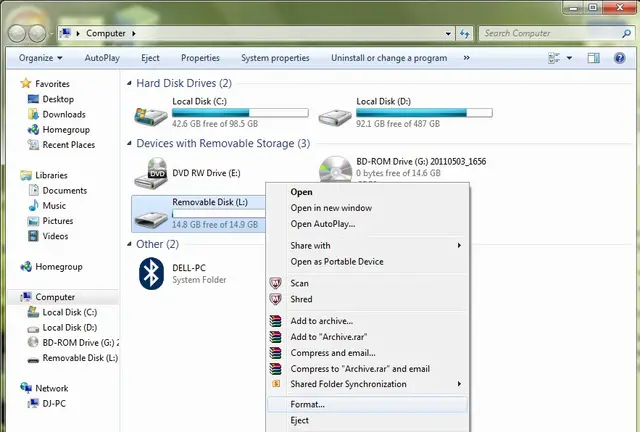Image resolution: width=640 pixels, height=432 pixels.
Task: Select the Local Disk (D:) drive icon
Action: click(x=335, y=118)
